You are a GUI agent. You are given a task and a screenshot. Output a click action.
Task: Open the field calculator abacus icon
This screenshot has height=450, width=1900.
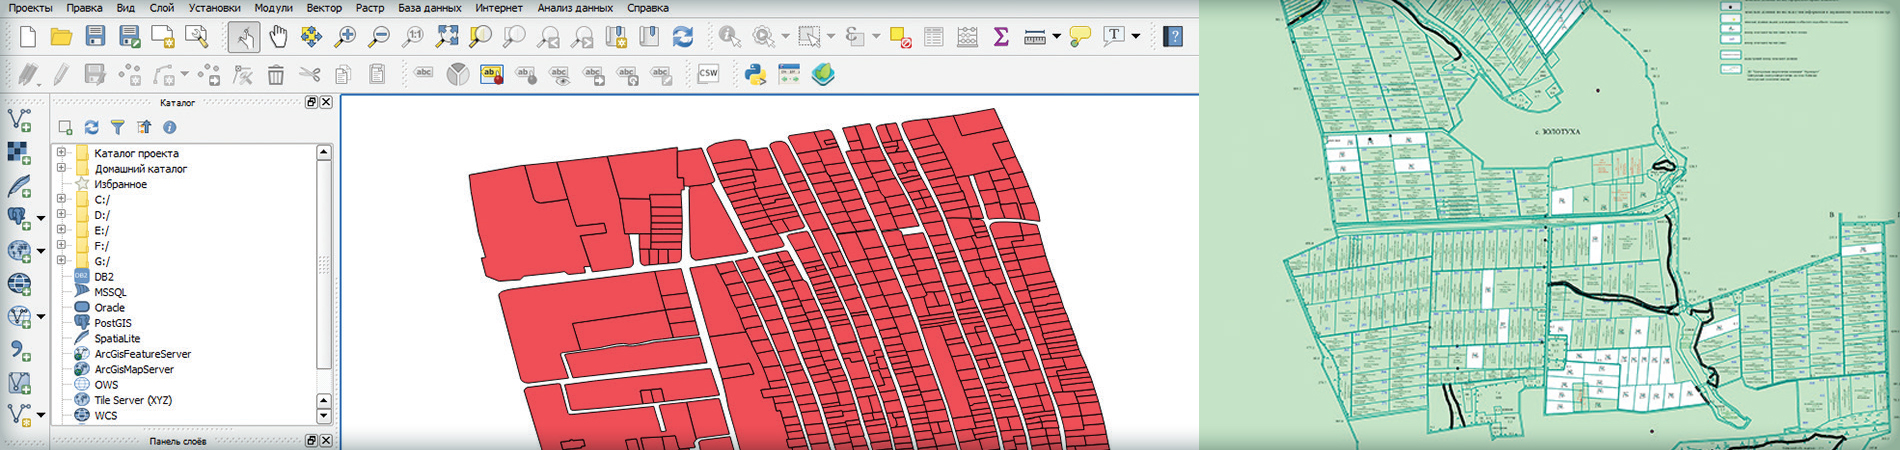click(x=967, y=37)
